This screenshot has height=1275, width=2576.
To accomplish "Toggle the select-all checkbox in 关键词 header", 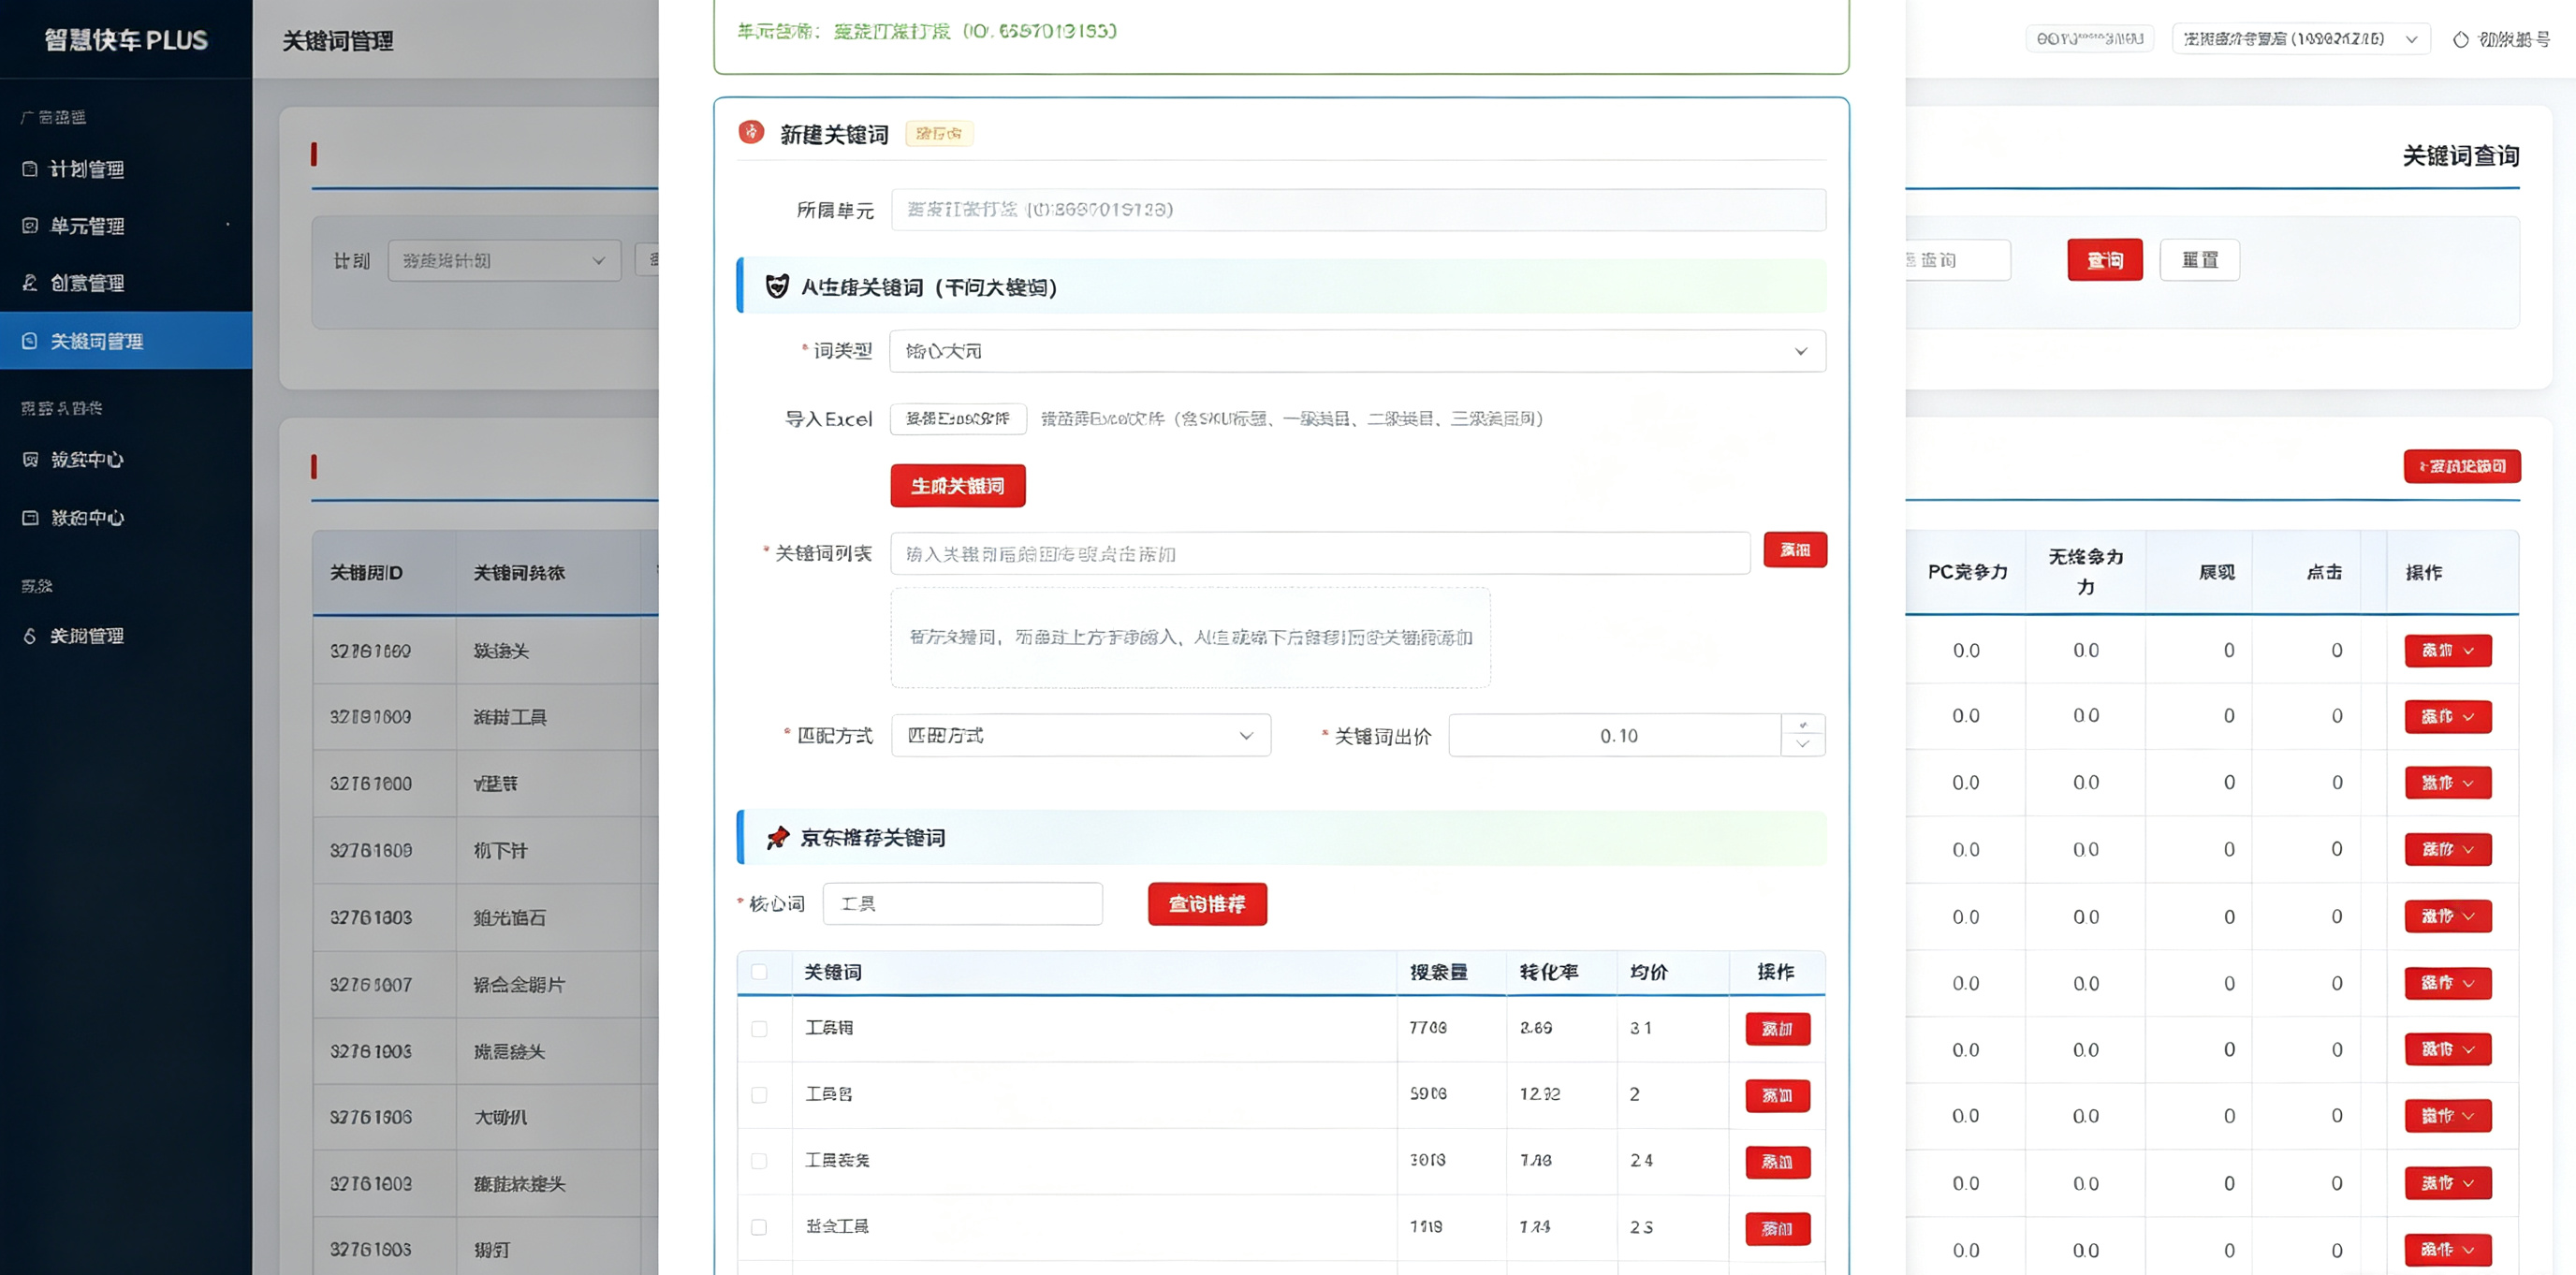I will point(759,972).
